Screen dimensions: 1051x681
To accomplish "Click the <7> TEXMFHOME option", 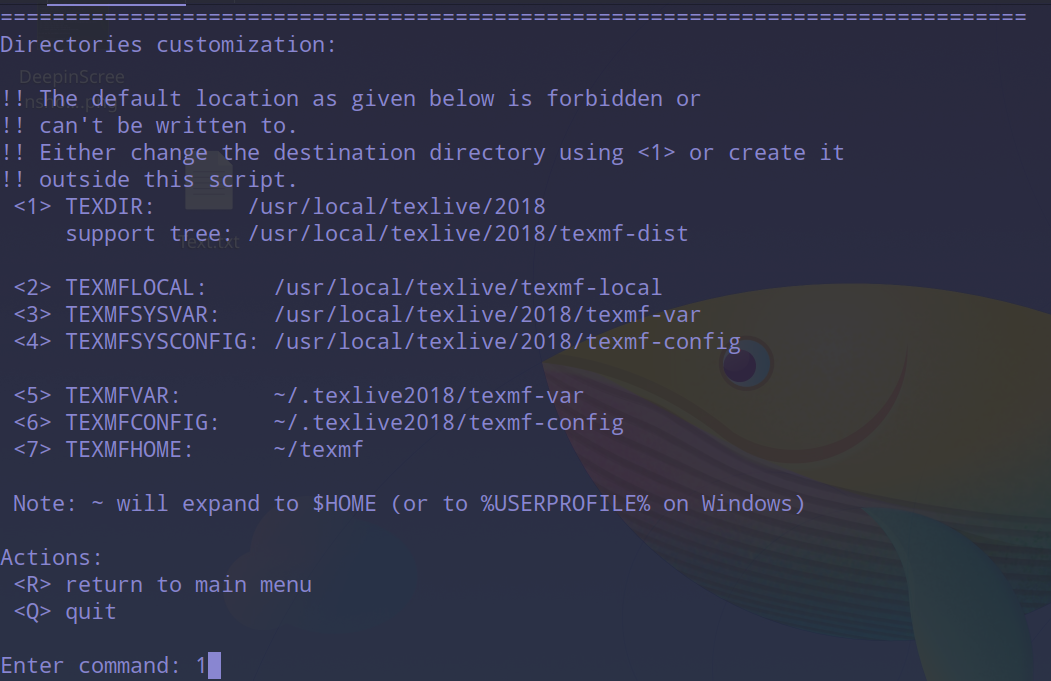I will 103,450.
